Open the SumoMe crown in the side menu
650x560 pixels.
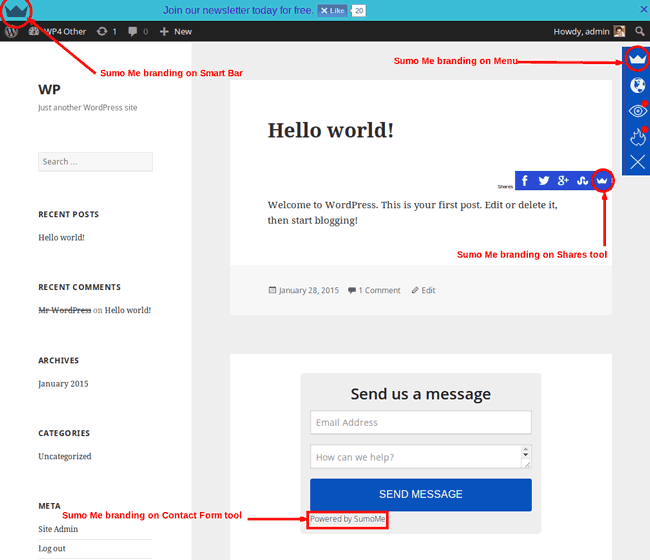637,61
